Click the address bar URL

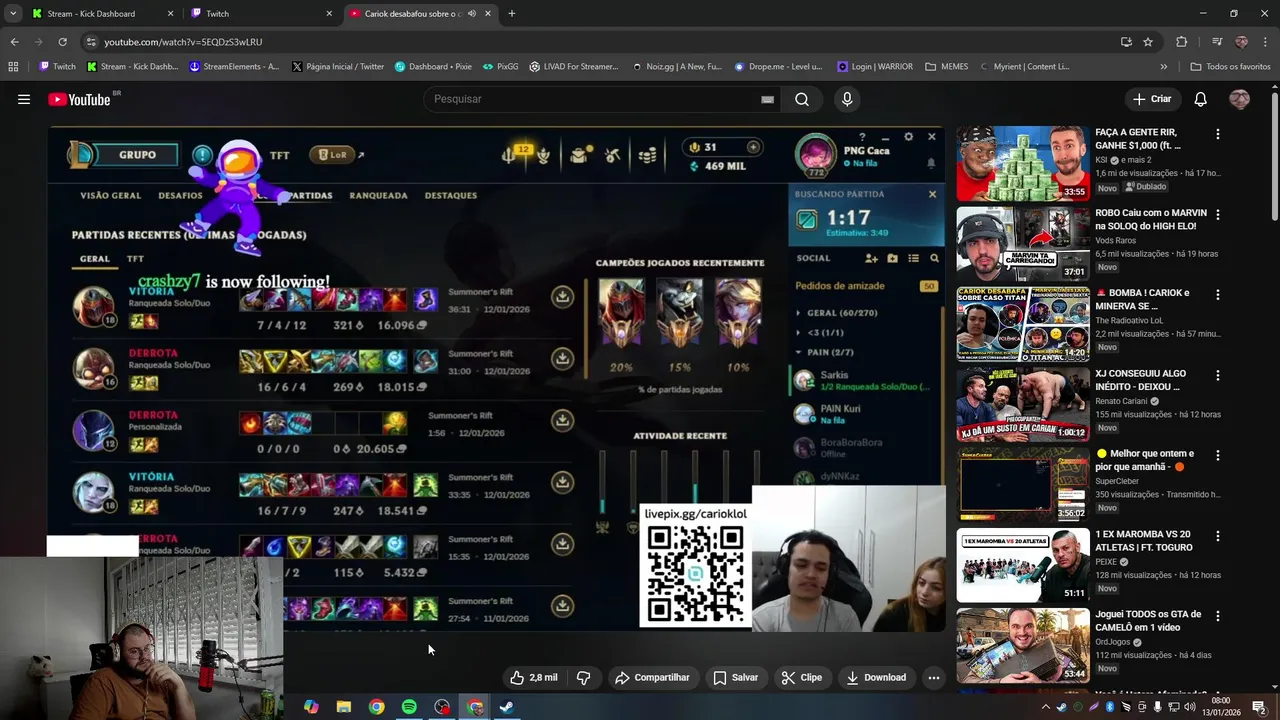[183, 42]
